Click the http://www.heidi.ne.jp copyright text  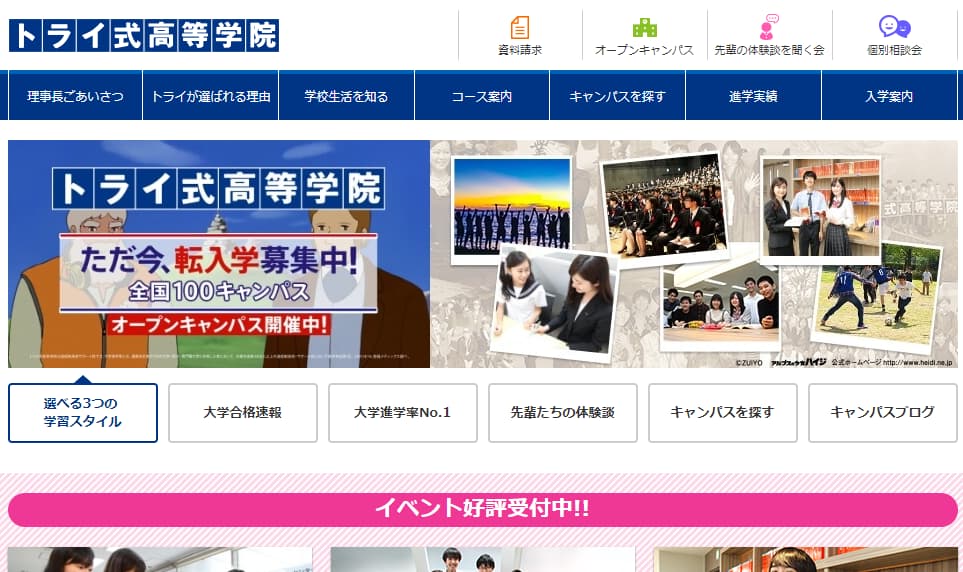click(x=918, y=362)
